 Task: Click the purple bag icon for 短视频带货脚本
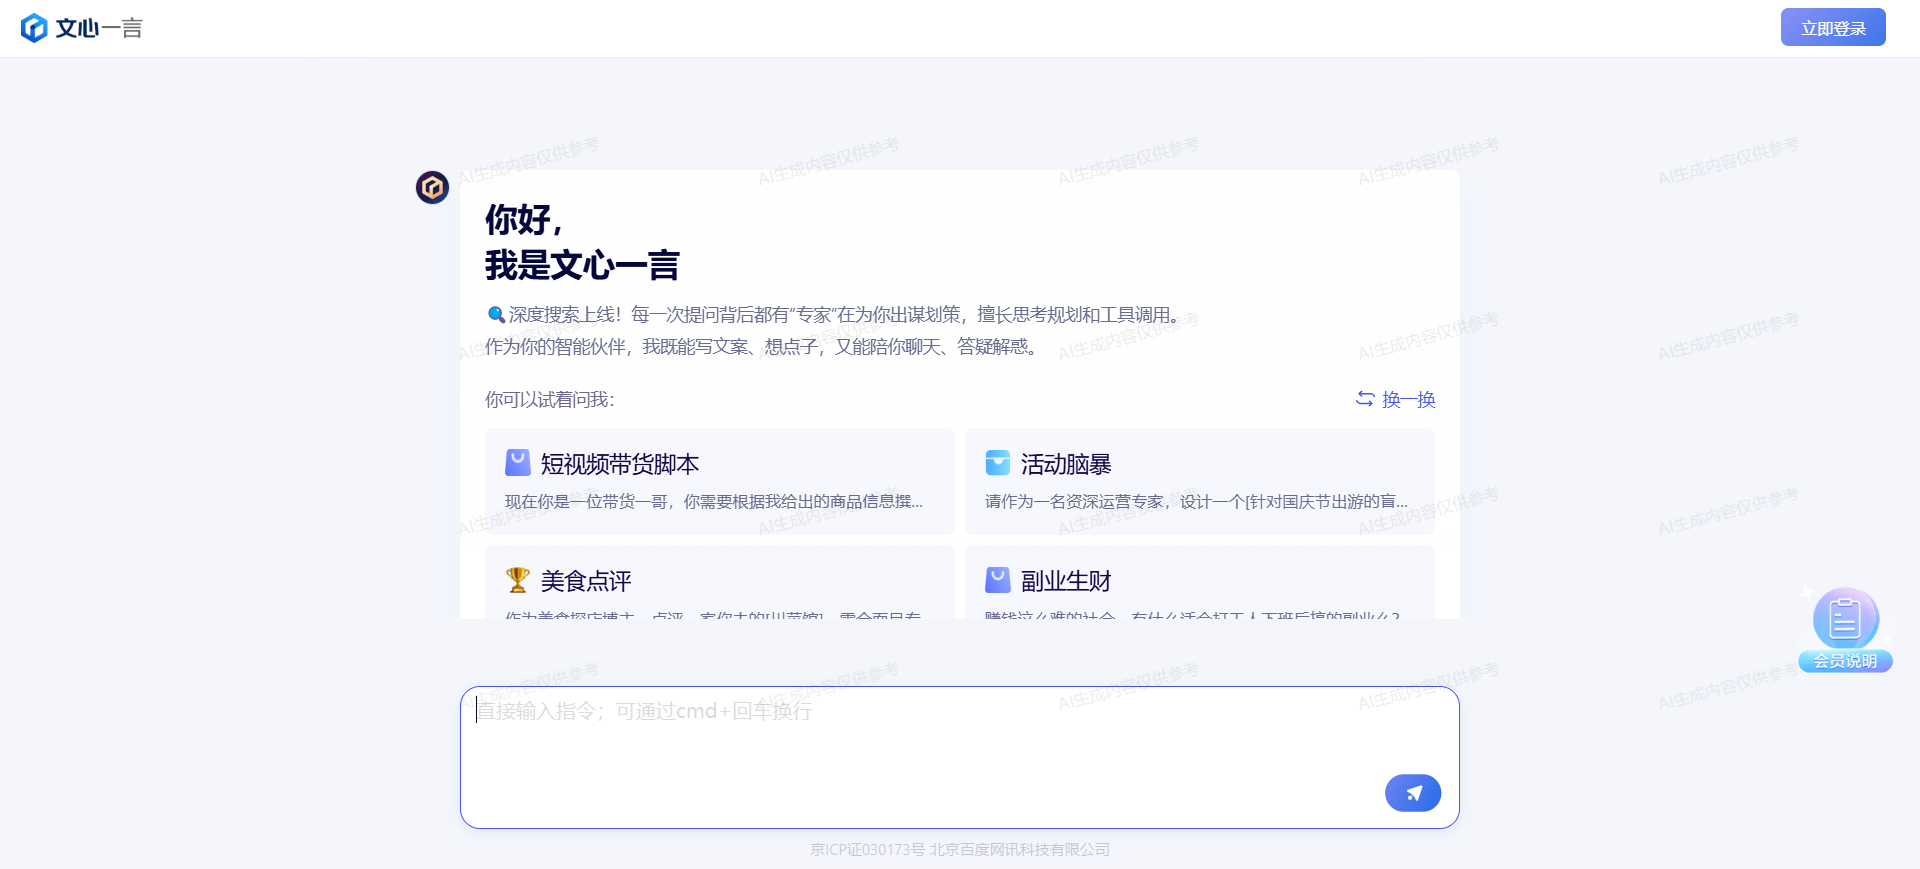click(x=518, y=463)
